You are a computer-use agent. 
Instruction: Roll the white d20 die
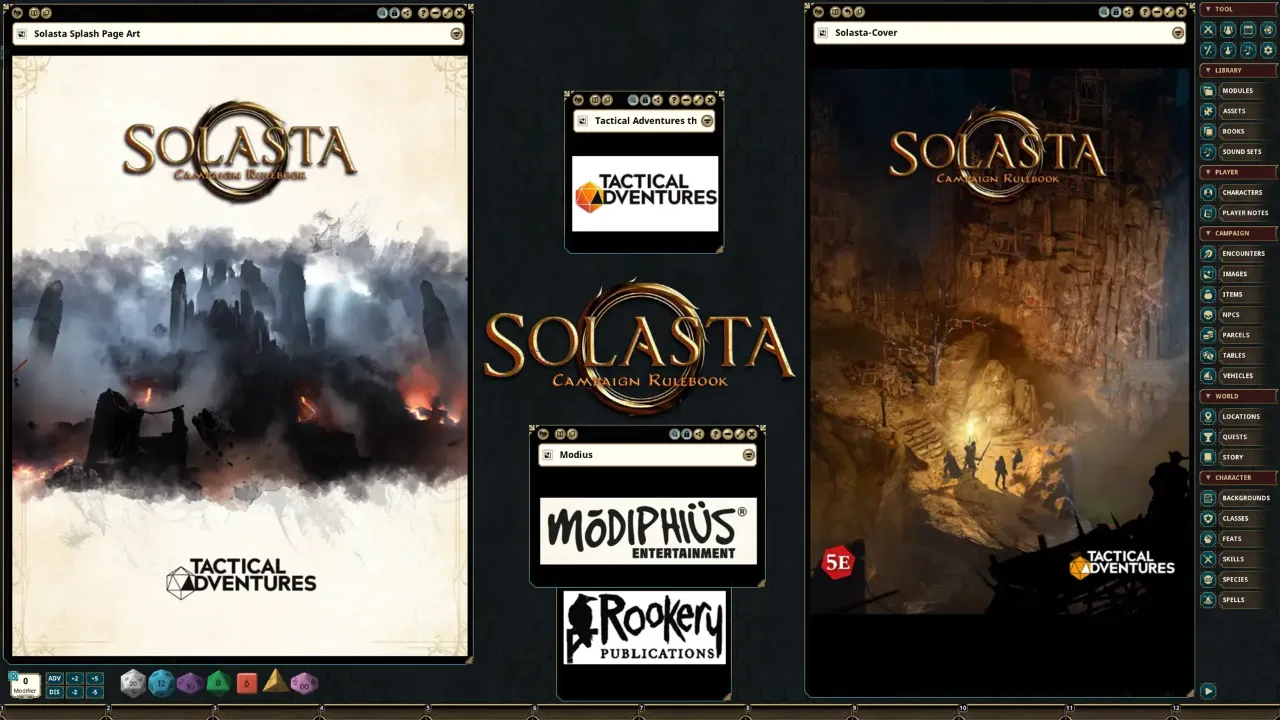point(133,683)
